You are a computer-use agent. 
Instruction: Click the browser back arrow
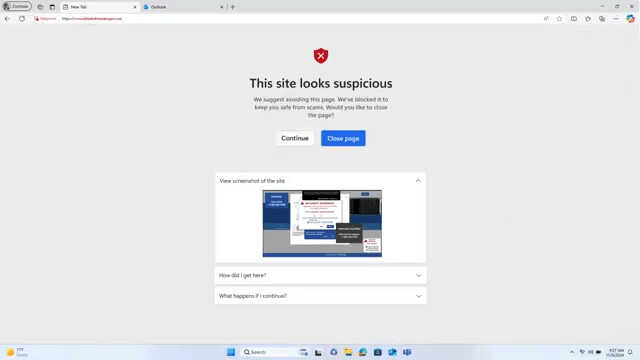pos(7,19)
